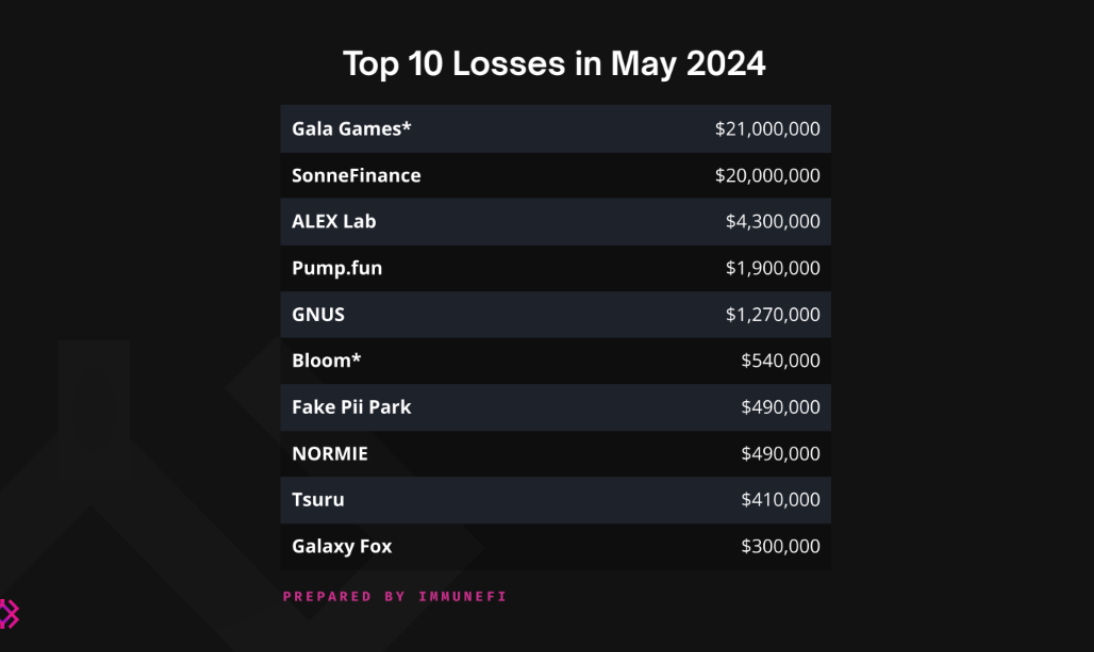Click the $410,000 loss figure
Image resolution: width=1094 pixels, height=652 pixels.
pyautogui.click(x=781, y=500)
